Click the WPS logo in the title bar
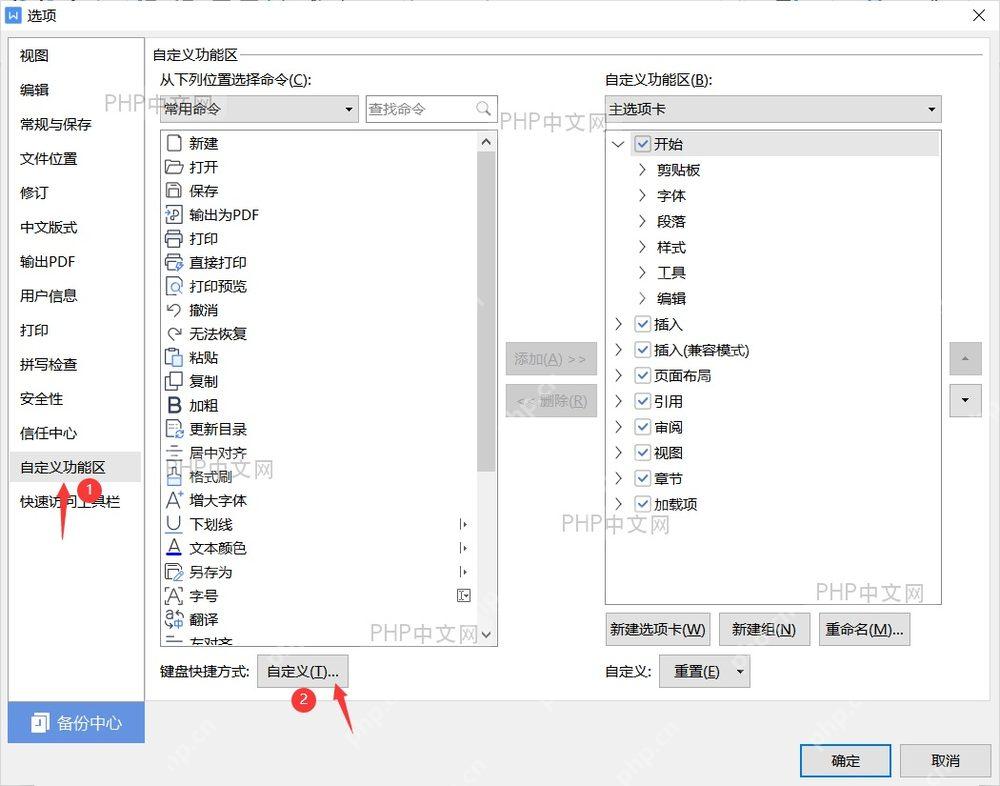Viewport: 1000px width, 786px height. click(13, 15)
